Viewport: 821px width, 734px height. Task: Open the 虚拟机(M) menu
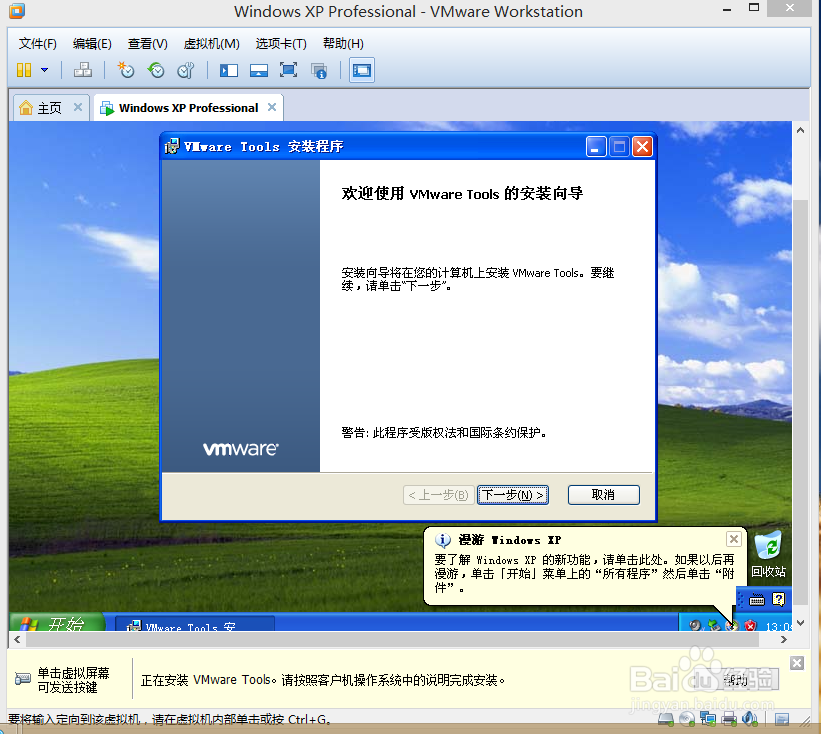pos(212,43)
